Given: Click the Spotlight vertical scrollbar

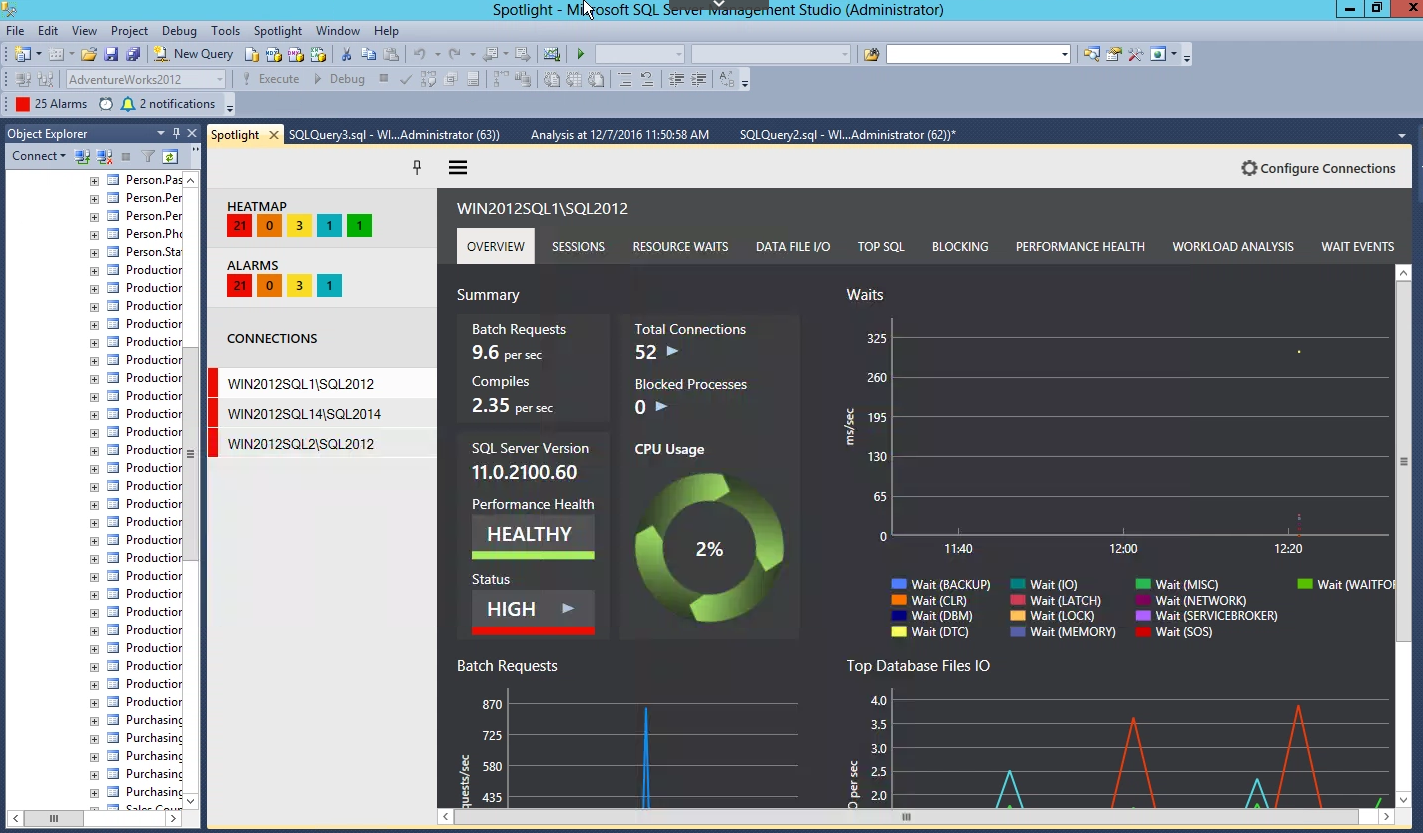Looking at the screenshot, I should coord(1404,460).
